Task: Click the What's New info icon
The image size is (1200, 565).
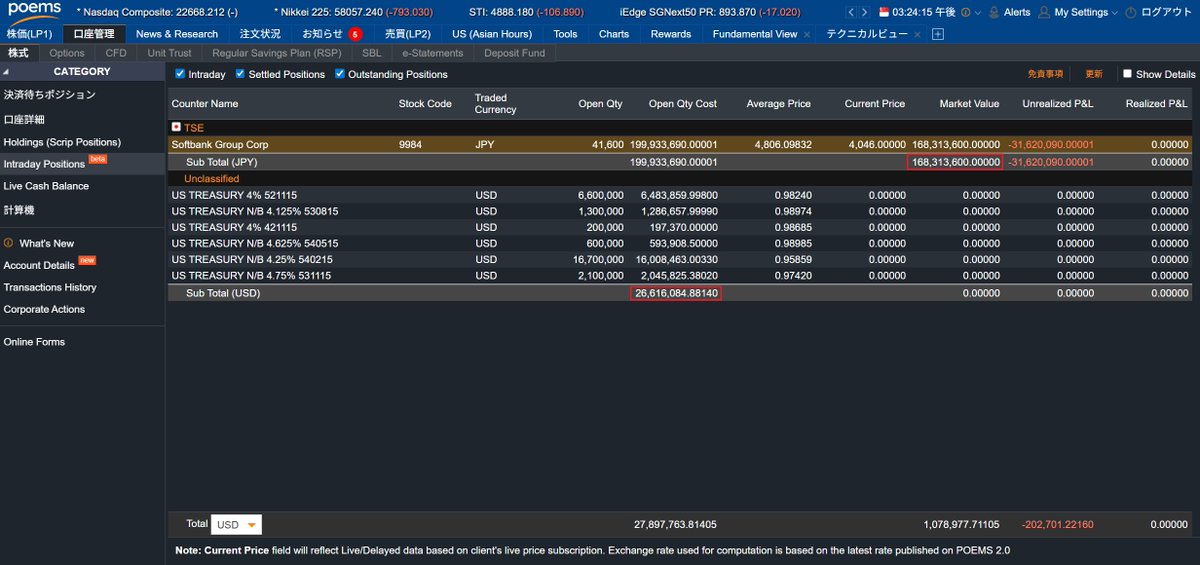Action: click(8, 243)
